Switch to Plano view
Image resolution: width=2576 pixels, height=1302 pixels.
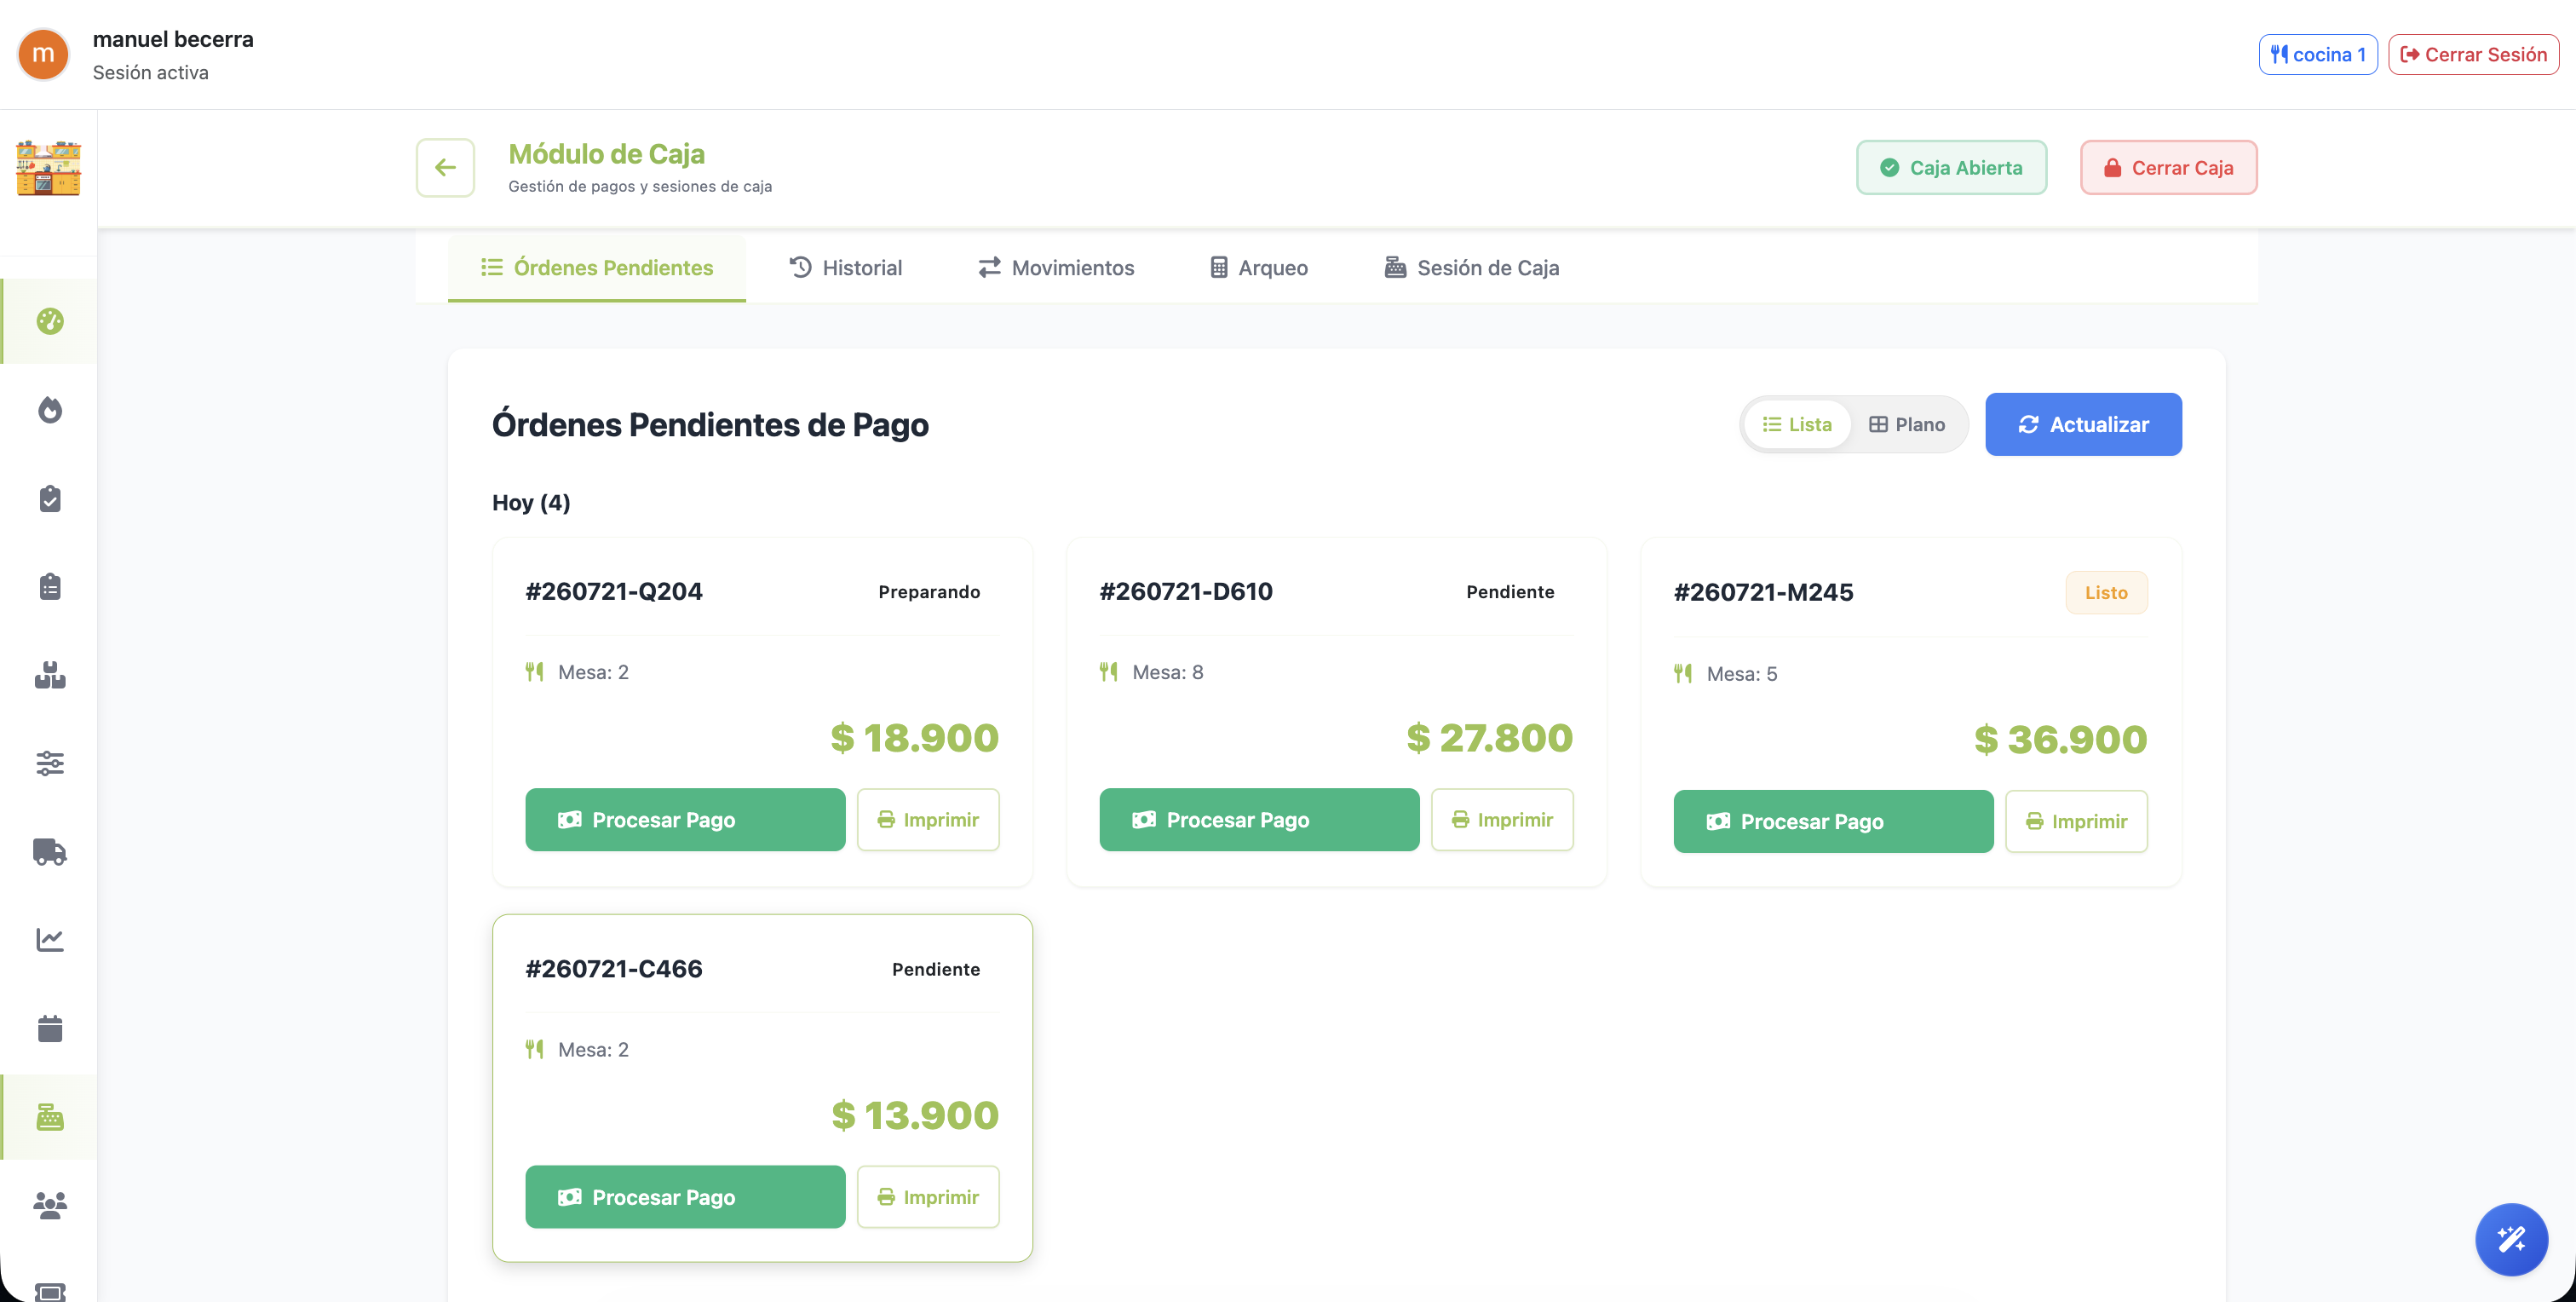click(x=1907, y=424)
